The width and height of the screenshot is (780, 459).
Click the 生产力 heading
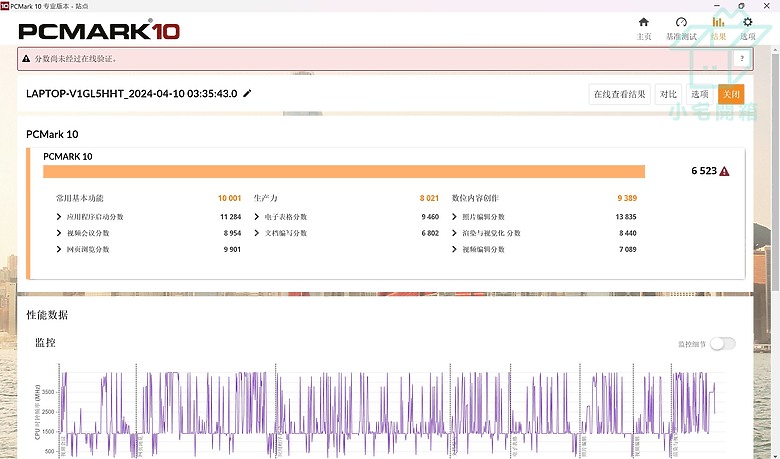[x=266, y=198]
